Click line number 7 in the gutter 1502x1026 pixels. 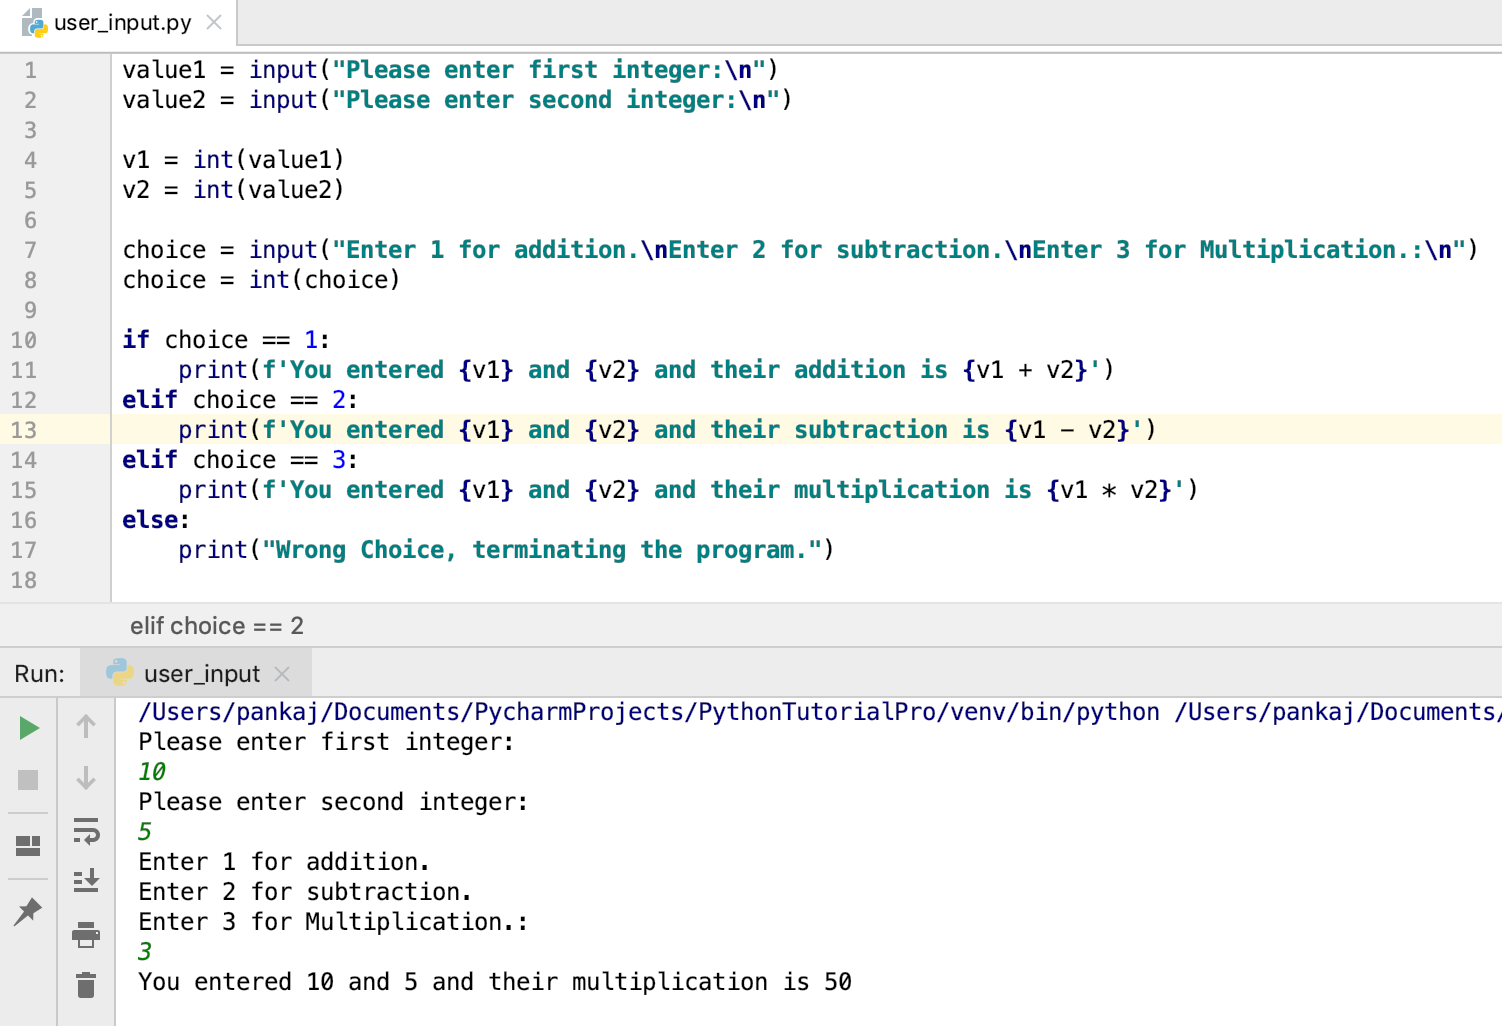point(30,249)
